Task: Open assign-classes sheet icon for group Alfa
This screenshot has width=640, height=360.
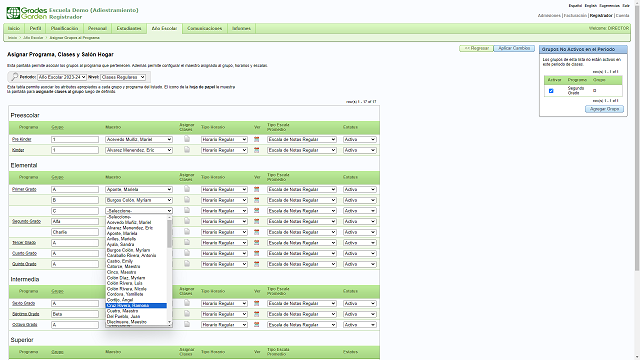Action: pos(187,221)
